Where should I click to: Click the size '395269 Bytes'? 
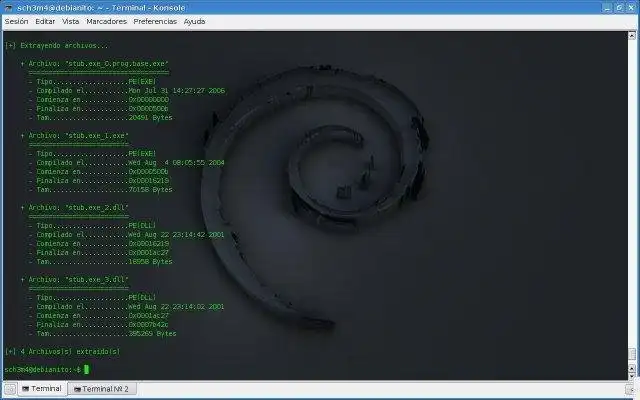click(153, 333)
